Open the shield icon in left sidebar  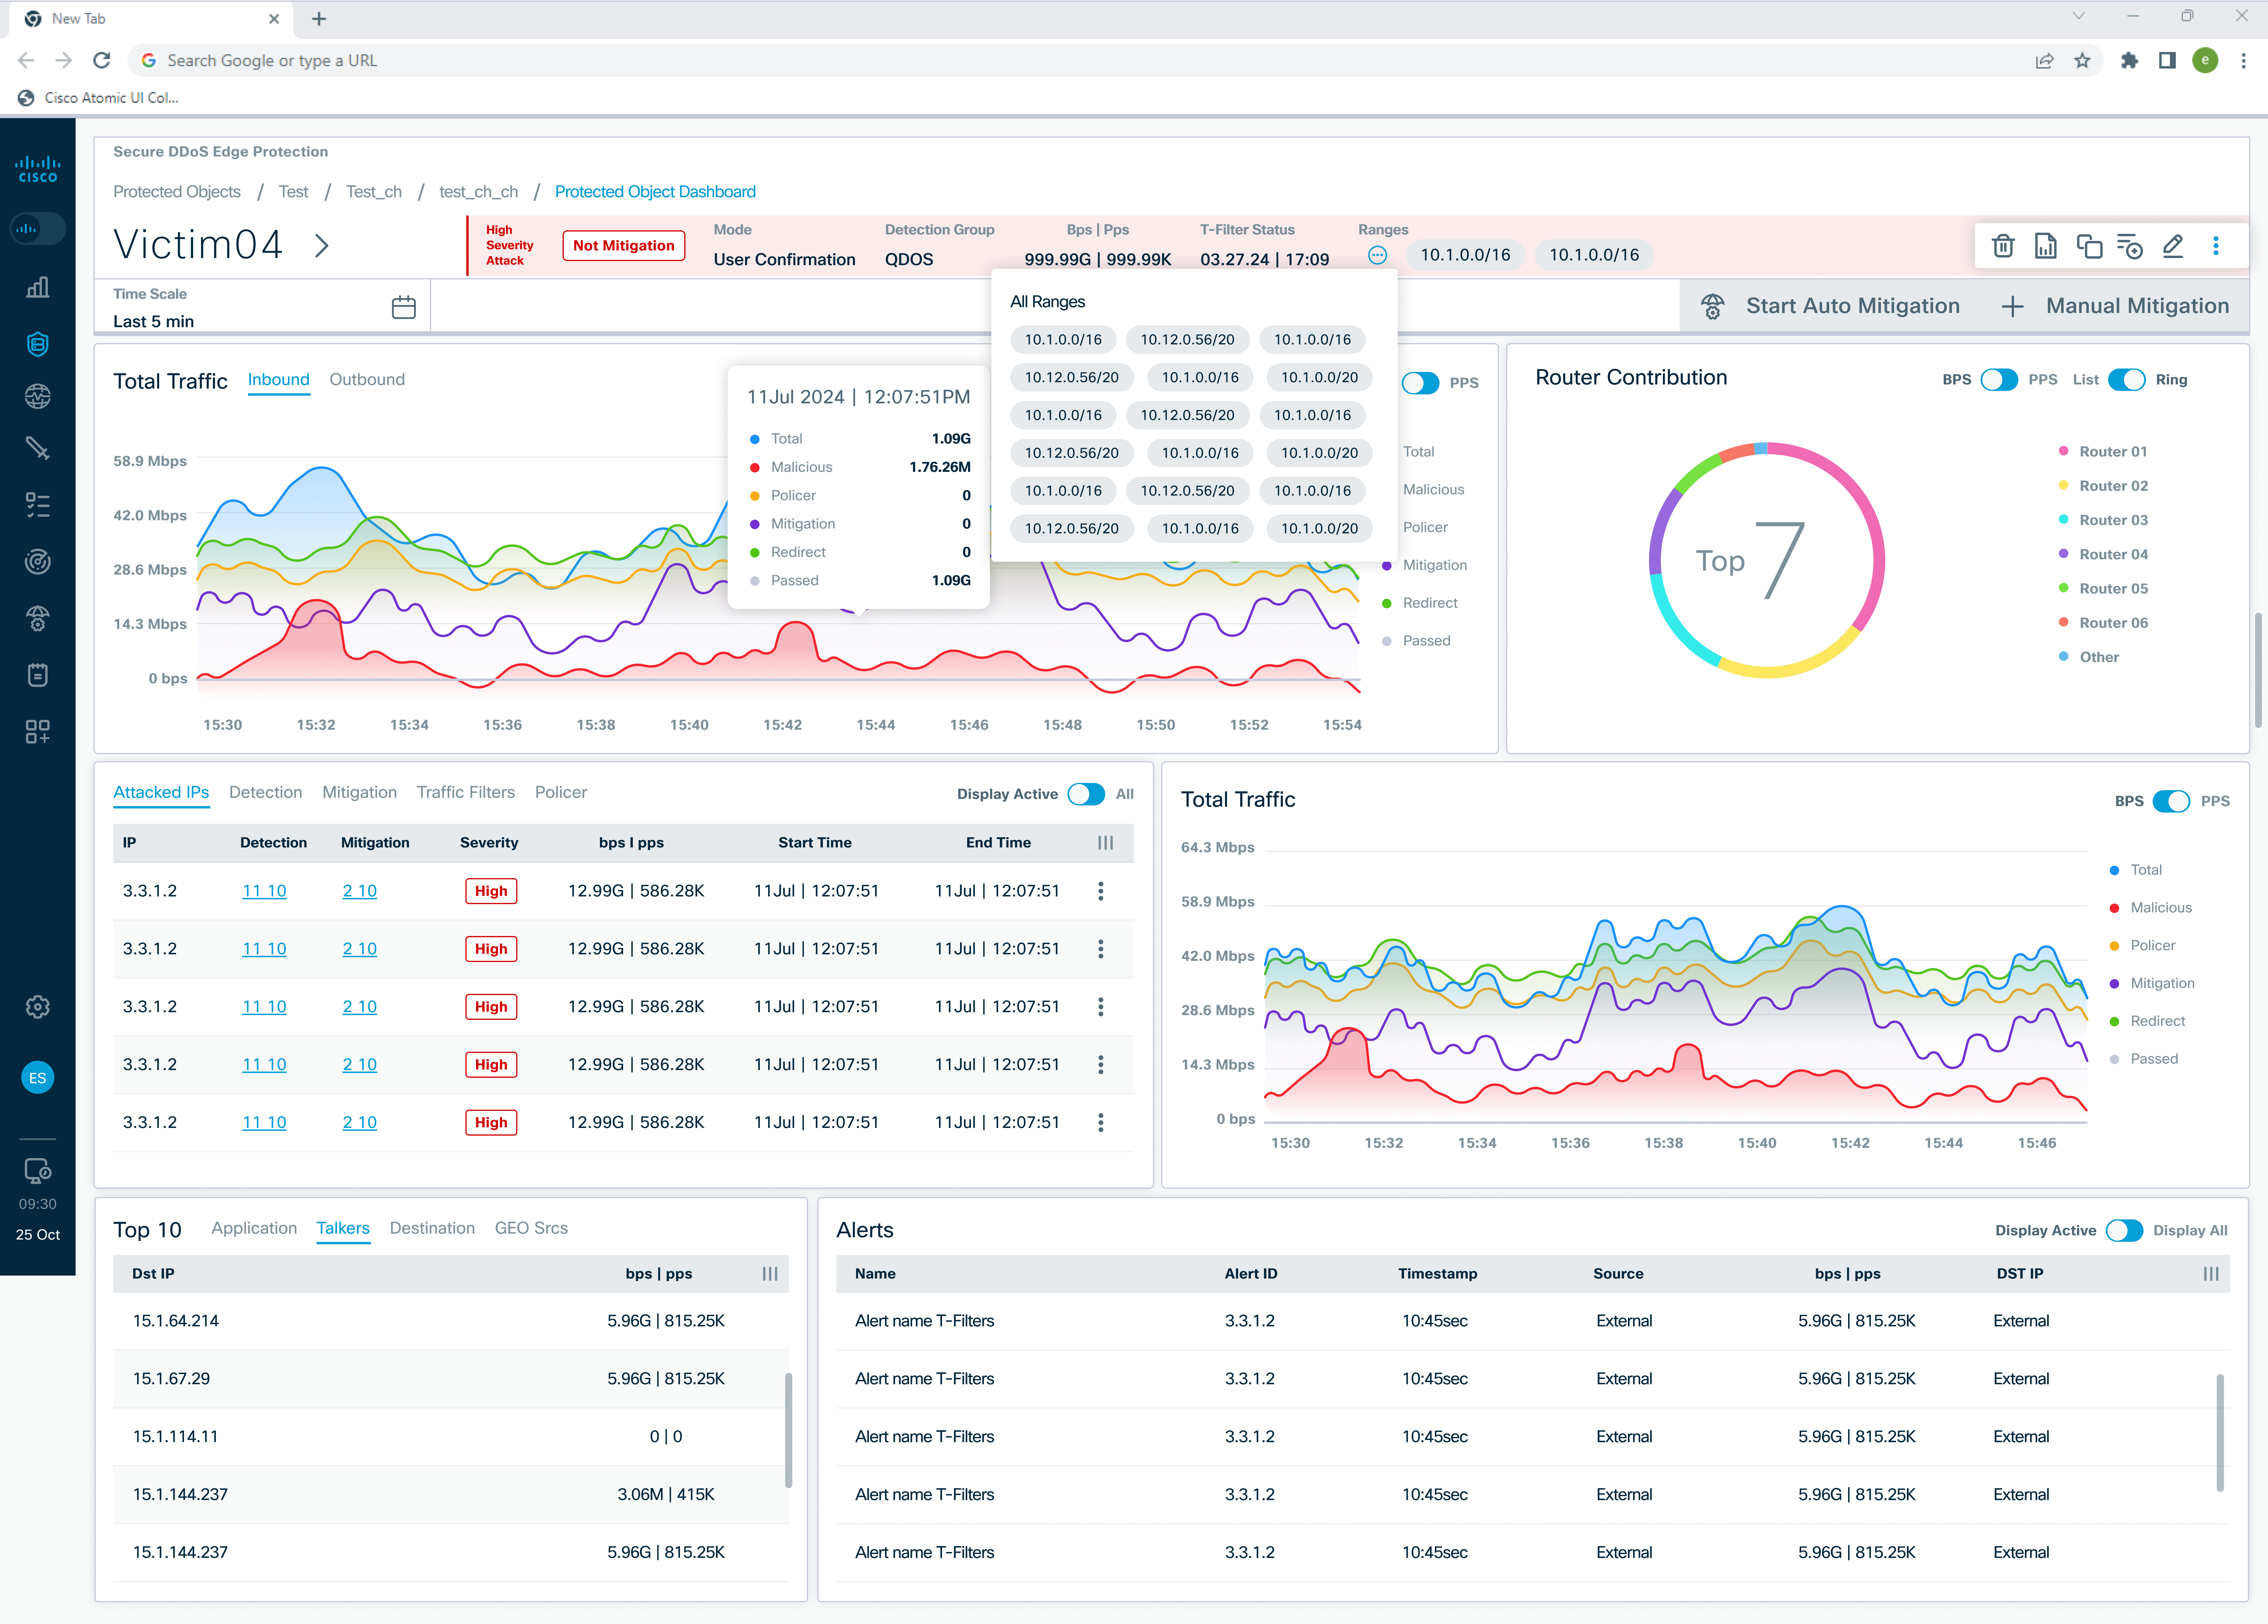38,344
